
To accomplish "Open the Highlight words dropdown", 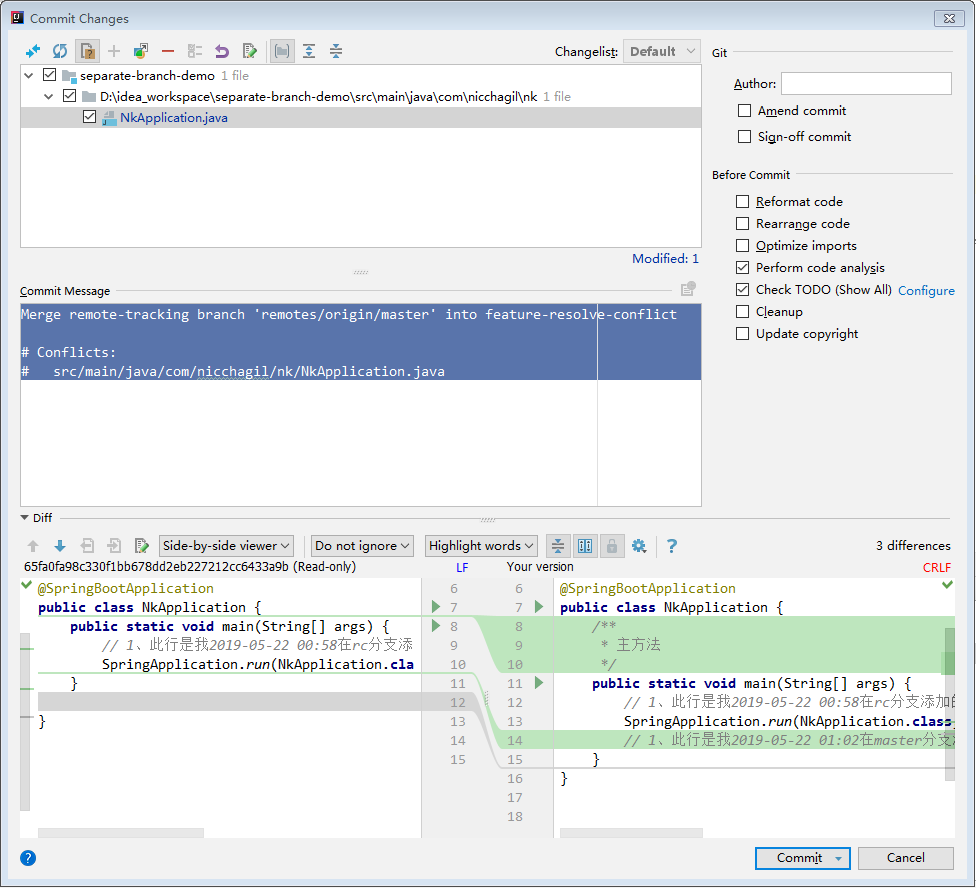I will point(481,546).
